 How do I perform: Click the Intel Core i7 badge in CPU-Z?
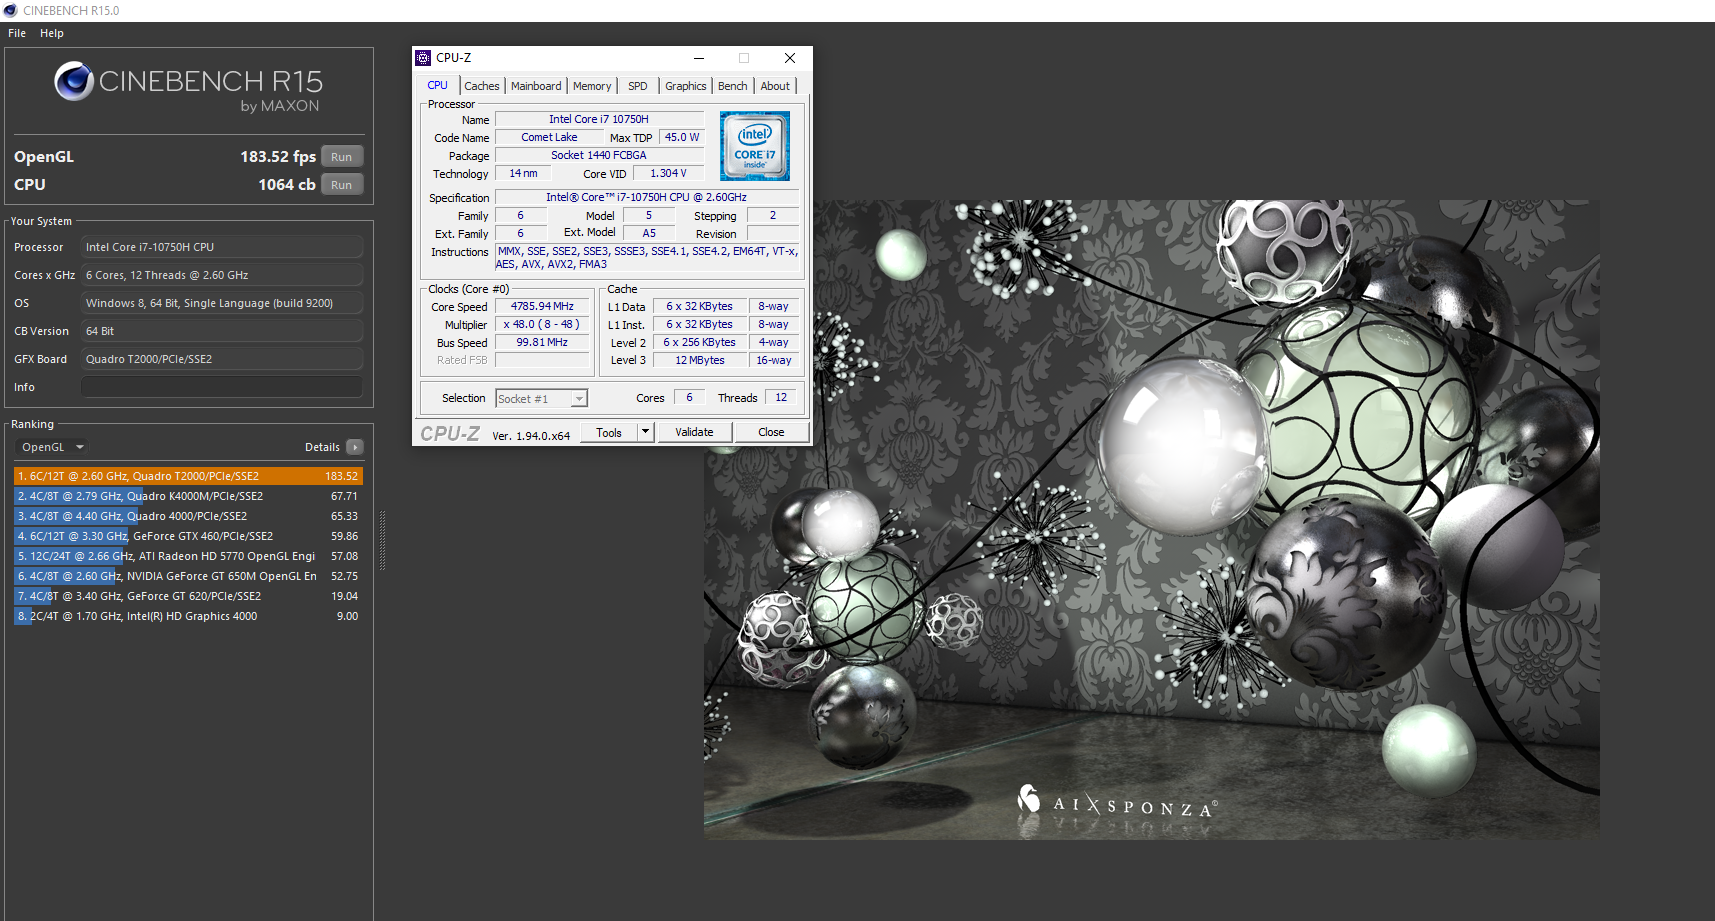coord(755,146)
